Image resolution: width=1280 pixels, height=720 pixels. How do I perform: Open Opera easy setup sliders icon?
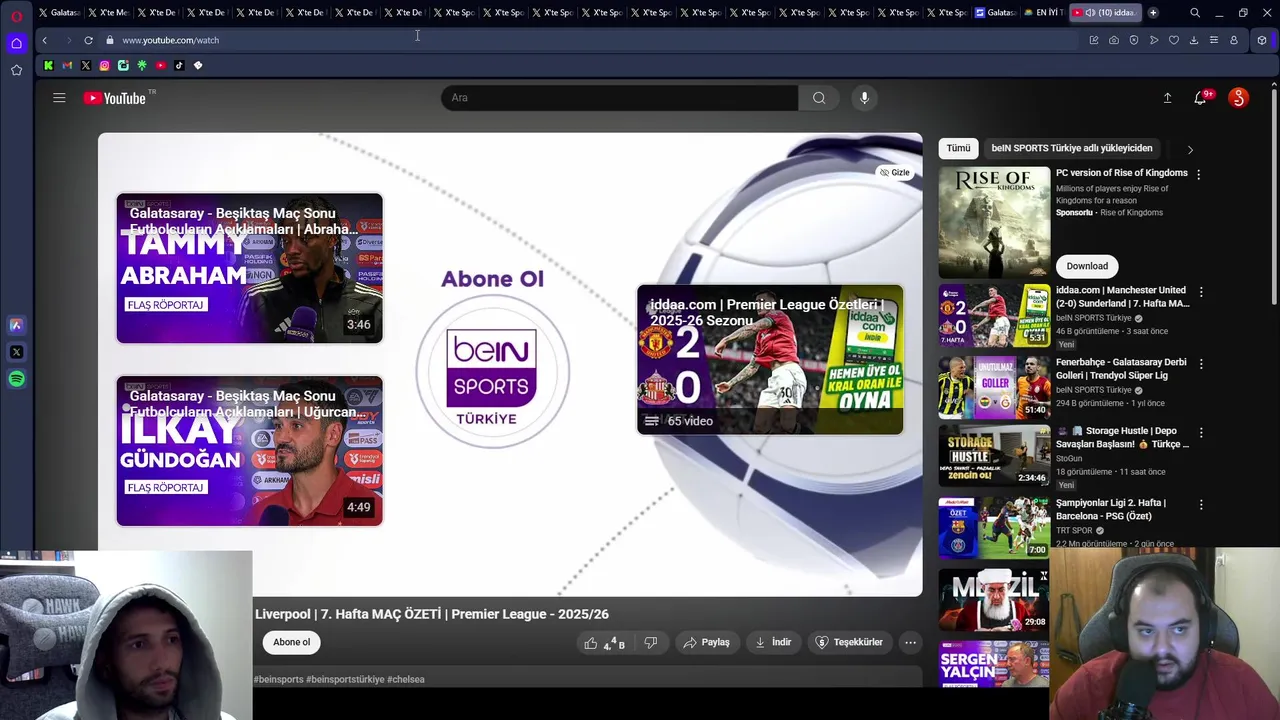click(1214, 40)
